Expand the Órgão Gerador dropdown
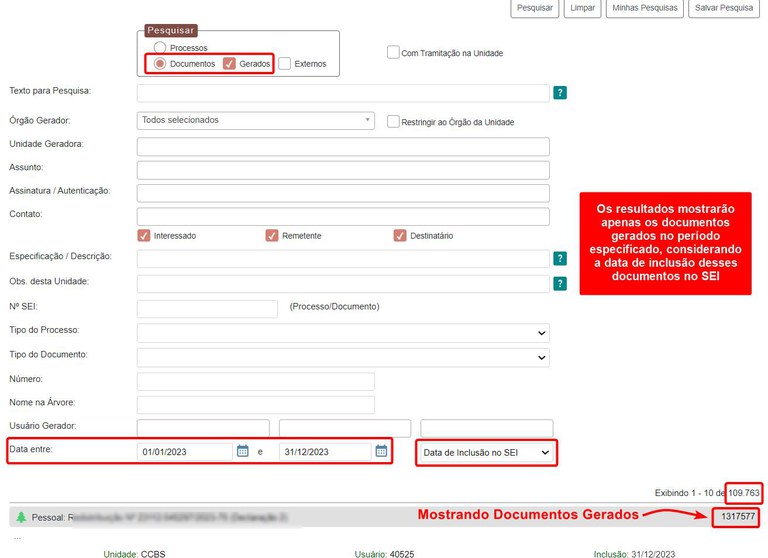 click(255, 120)
